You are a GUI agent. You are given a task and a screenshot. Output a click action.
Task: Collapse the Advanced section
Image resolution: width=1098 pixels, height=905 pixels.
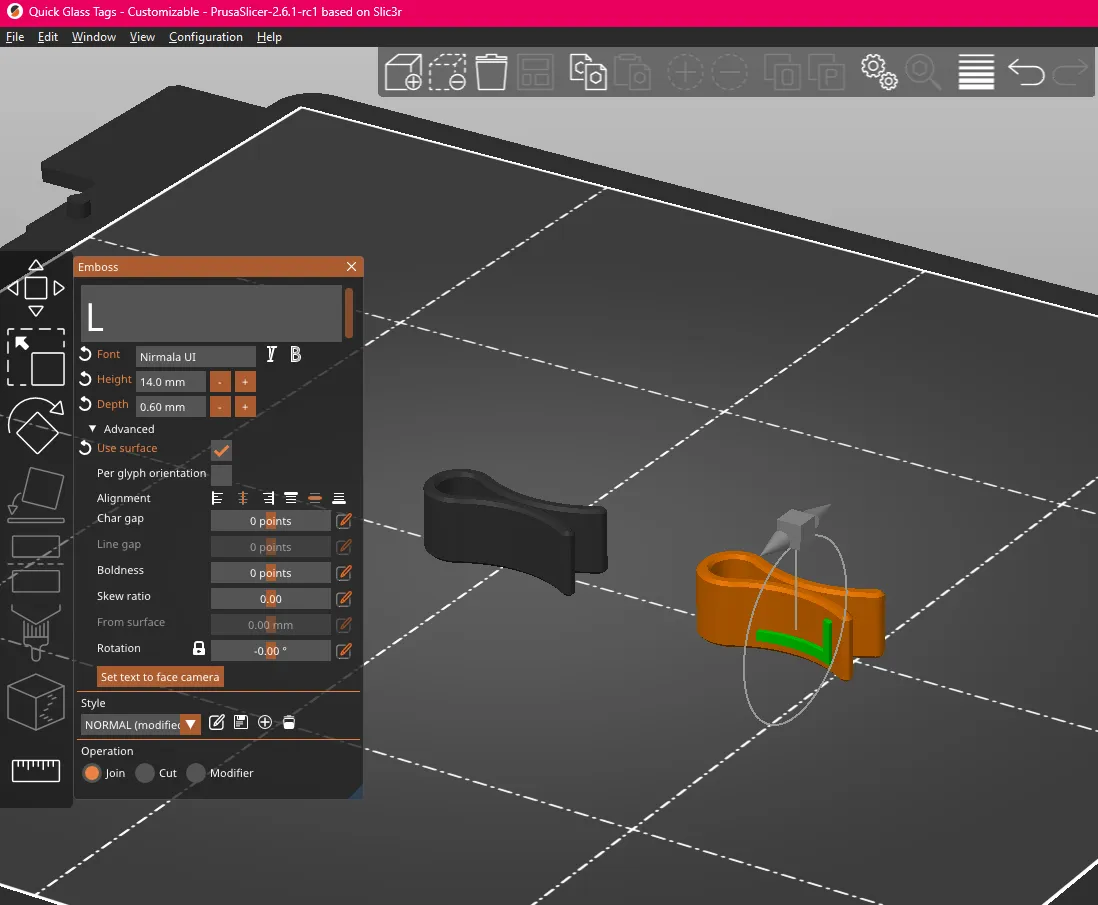(93, 428)
